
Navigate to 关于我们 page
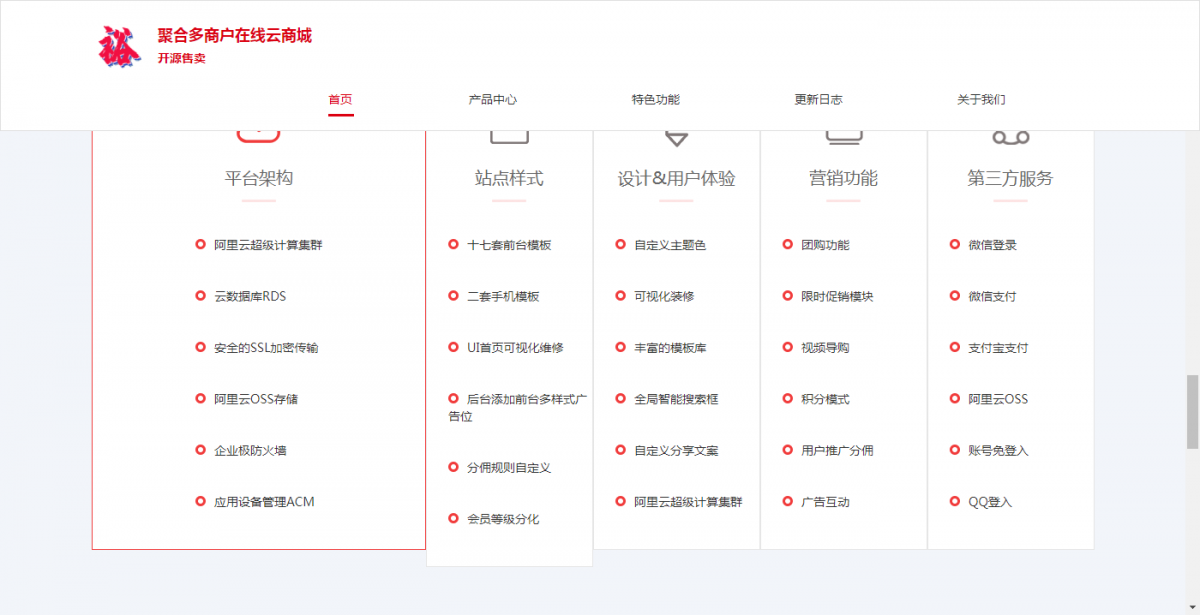coord(981,100)
